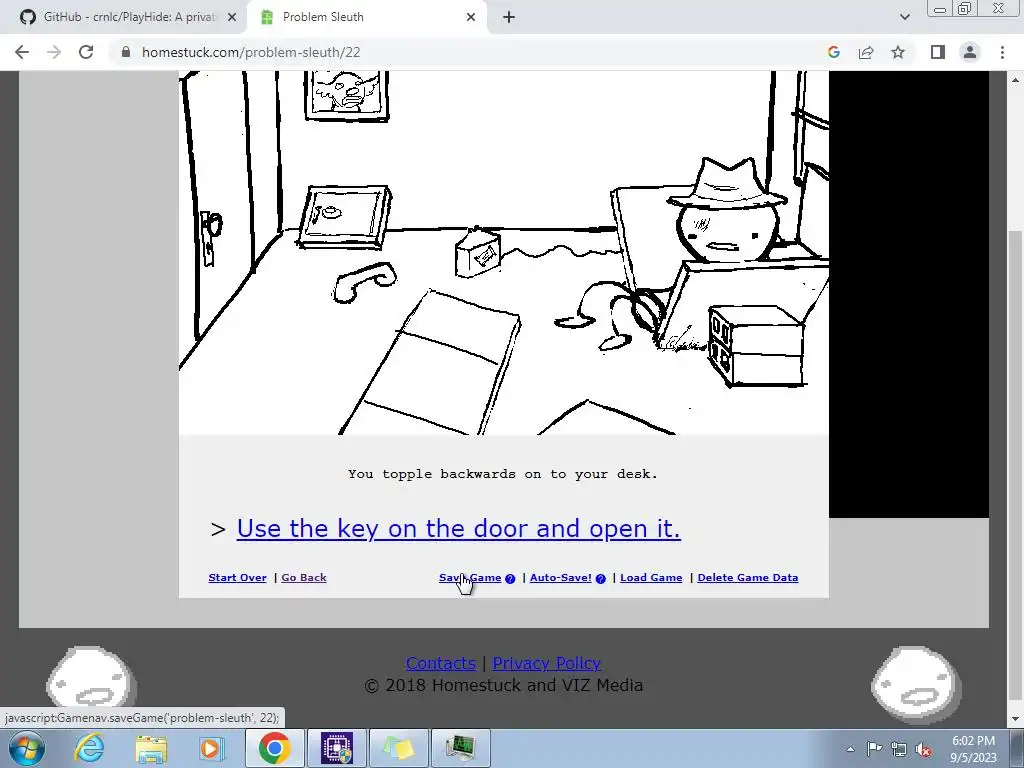
Task: Show hidden tray icons arrow
Action: [850, 749]
